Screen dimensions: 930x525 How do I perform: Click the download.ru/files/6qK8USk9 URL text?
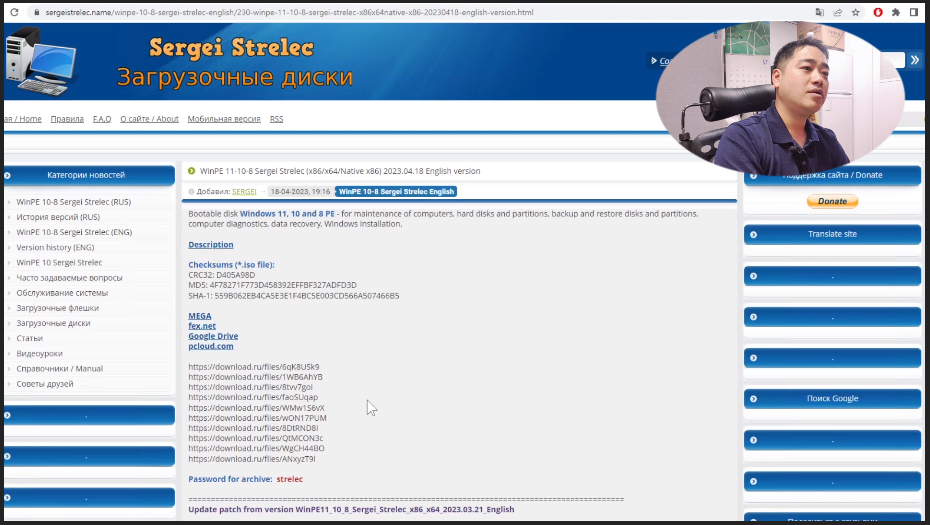coord(254,367)
